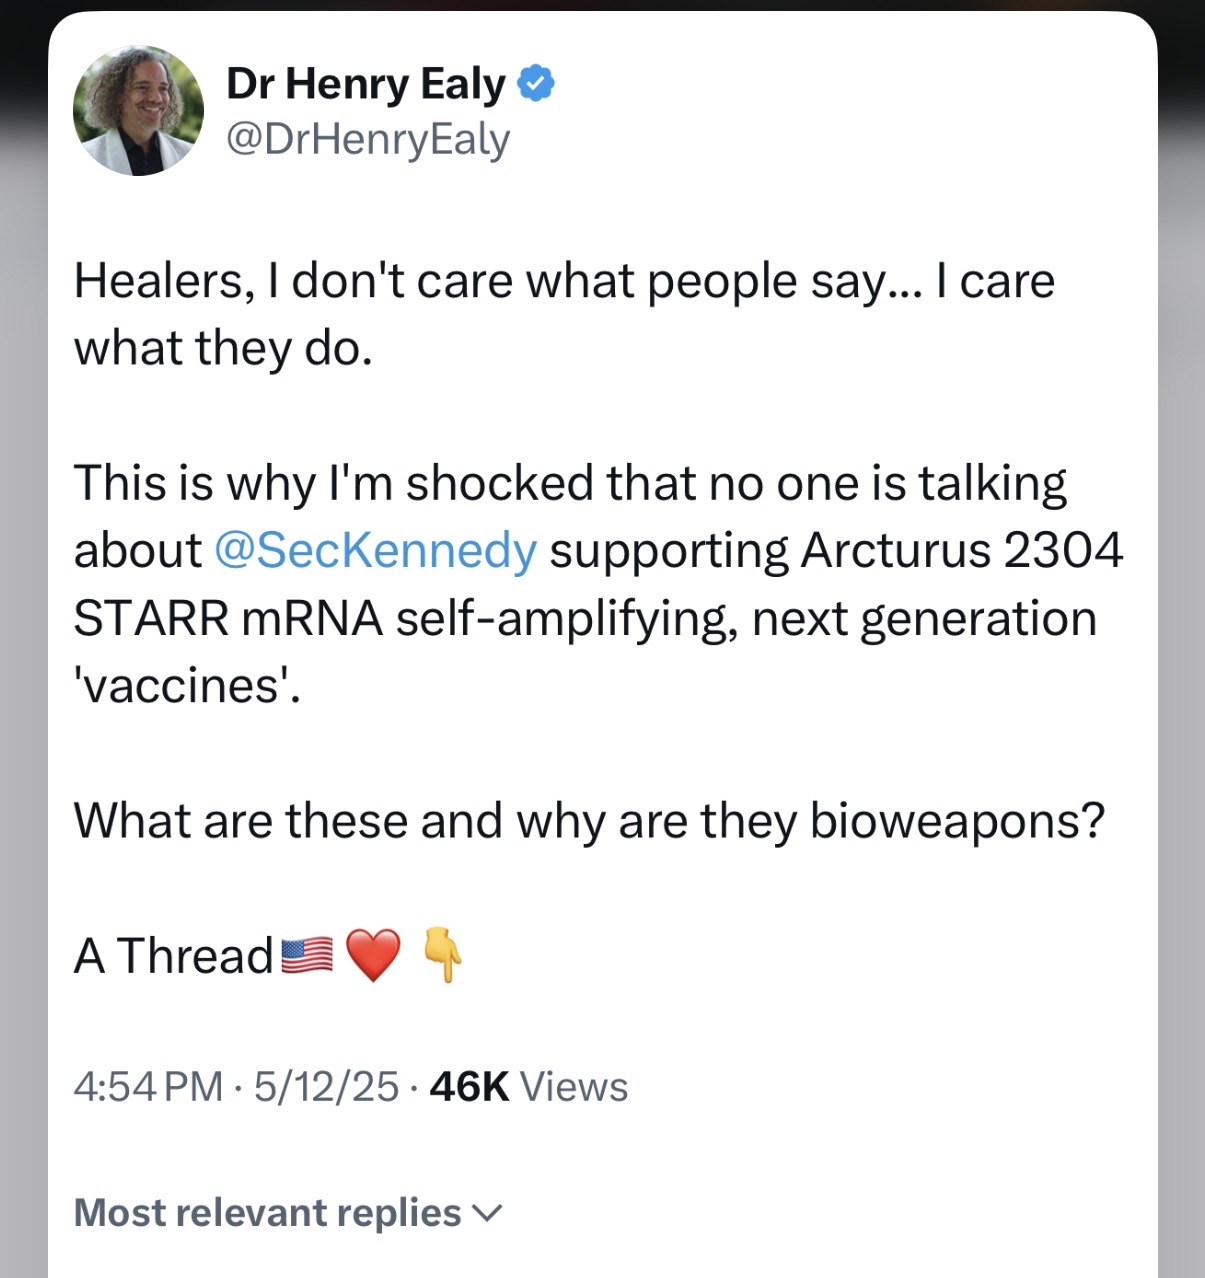
Task: Click the word 'vaccines' in the tweet
Action: pyautogui.click(x=186, y=686)
